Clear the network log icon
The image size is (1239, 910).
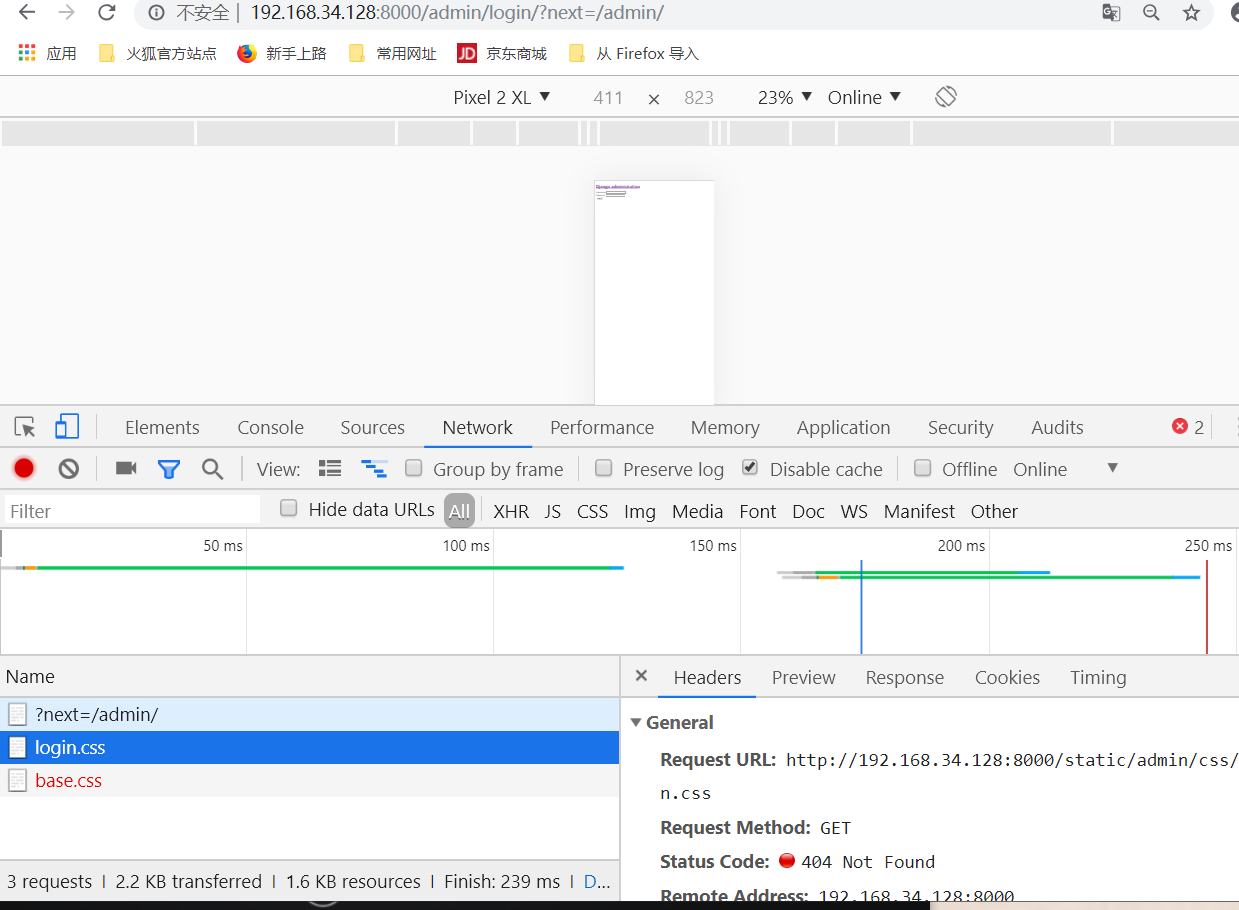click(x=68, y=468)
